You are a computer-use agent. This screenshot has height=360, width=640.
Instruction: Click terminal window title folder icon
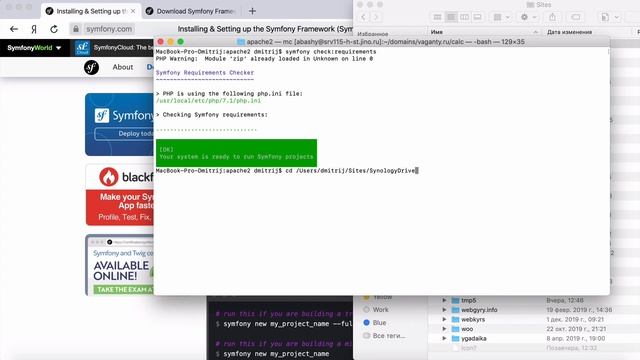(x=241, y=42)
